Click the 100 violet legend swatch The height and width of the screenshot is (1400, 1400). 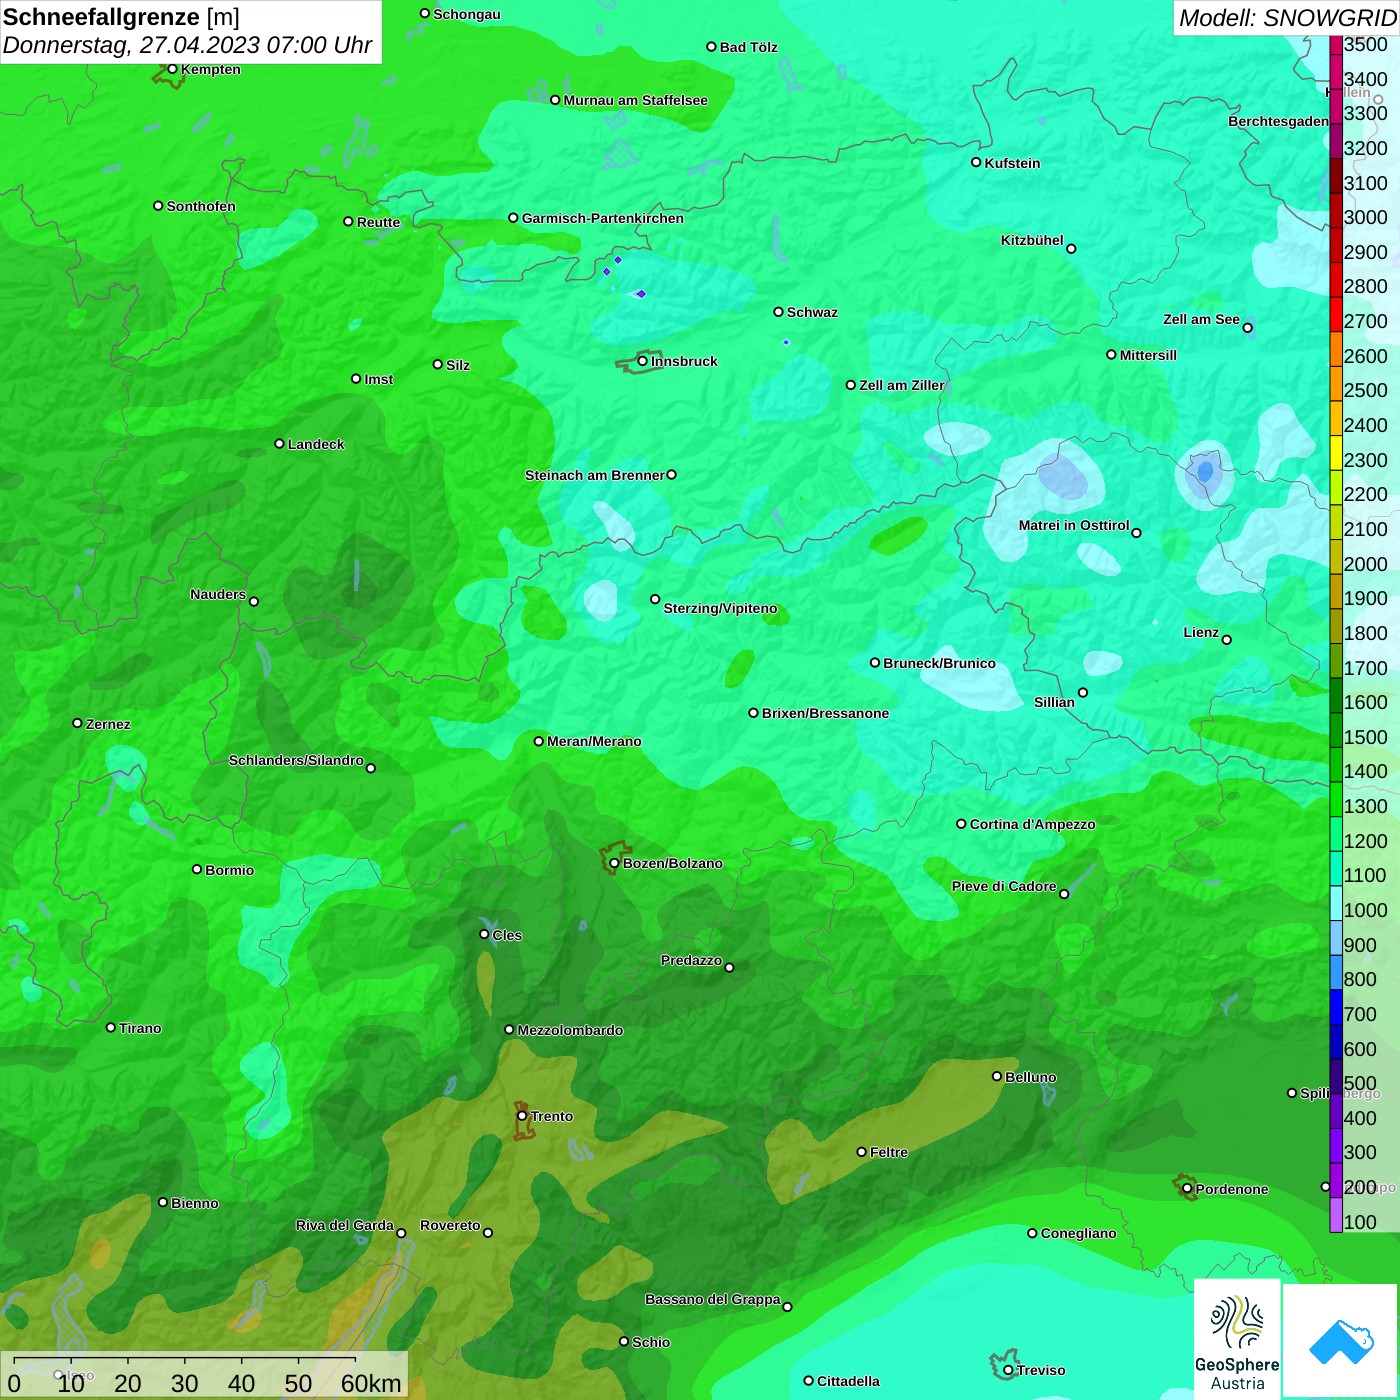coord(1336,1214)
